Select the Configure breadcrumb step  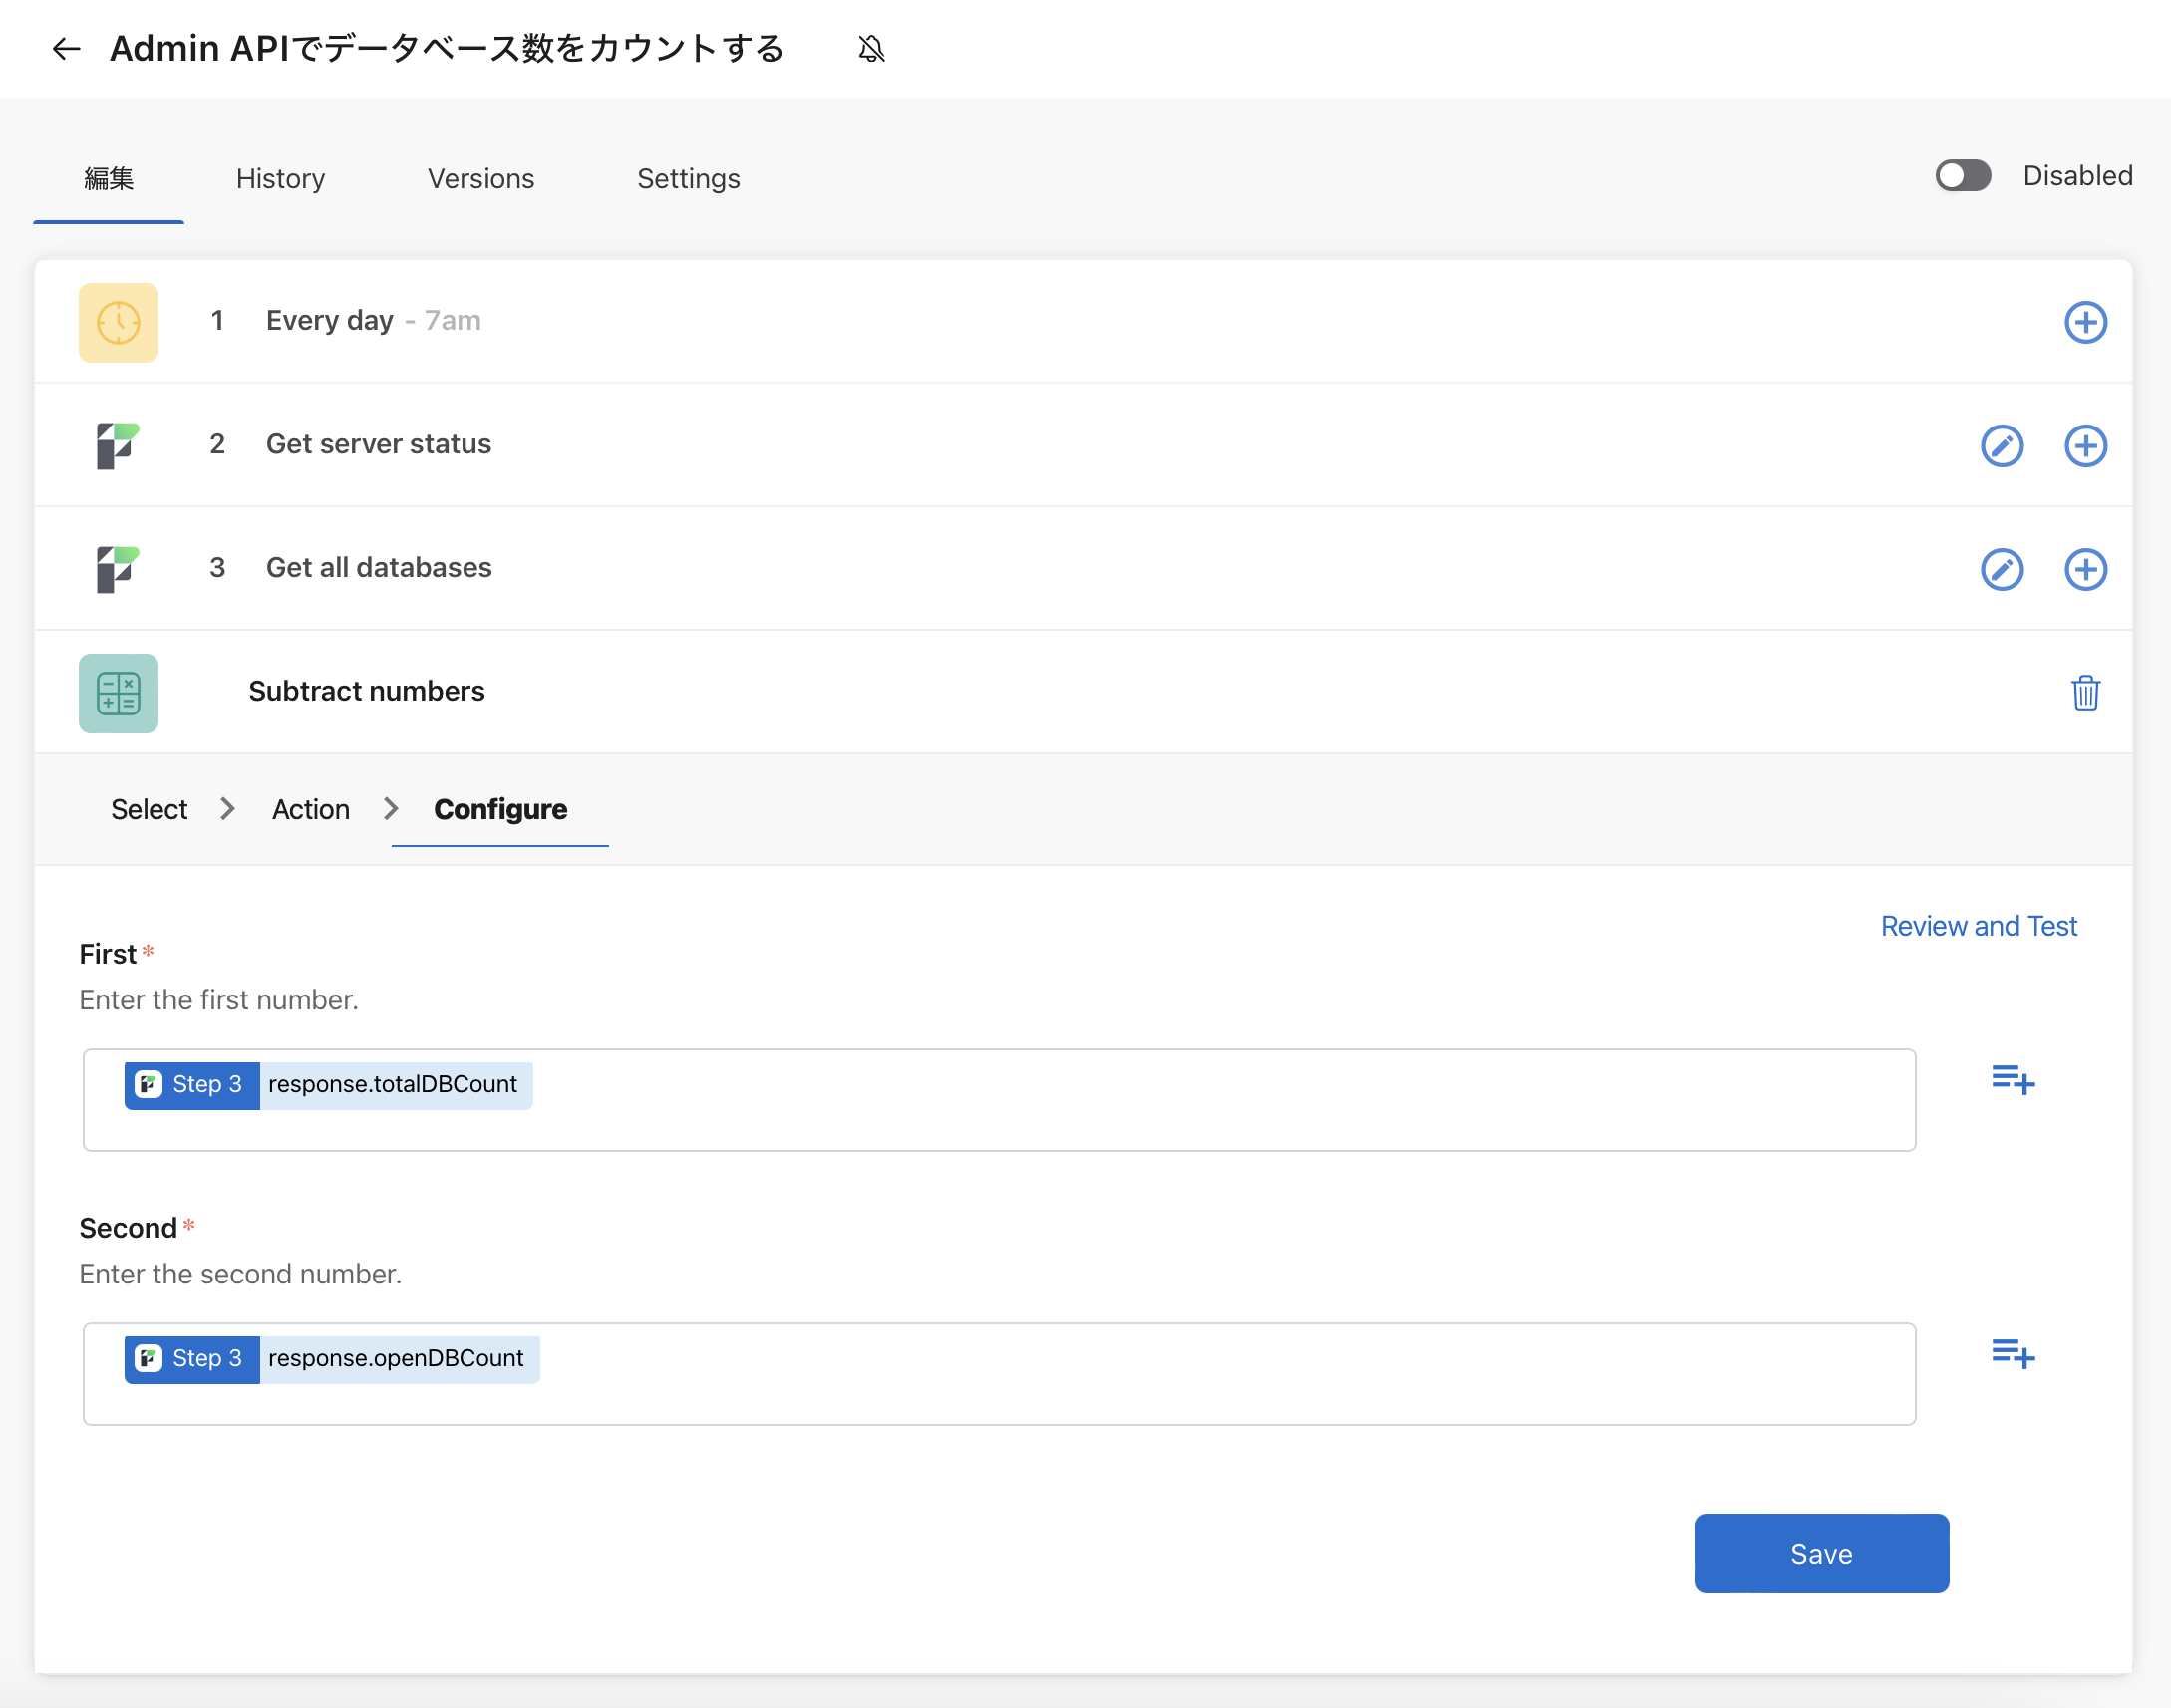pyautogui.click(x=500, y=809)
